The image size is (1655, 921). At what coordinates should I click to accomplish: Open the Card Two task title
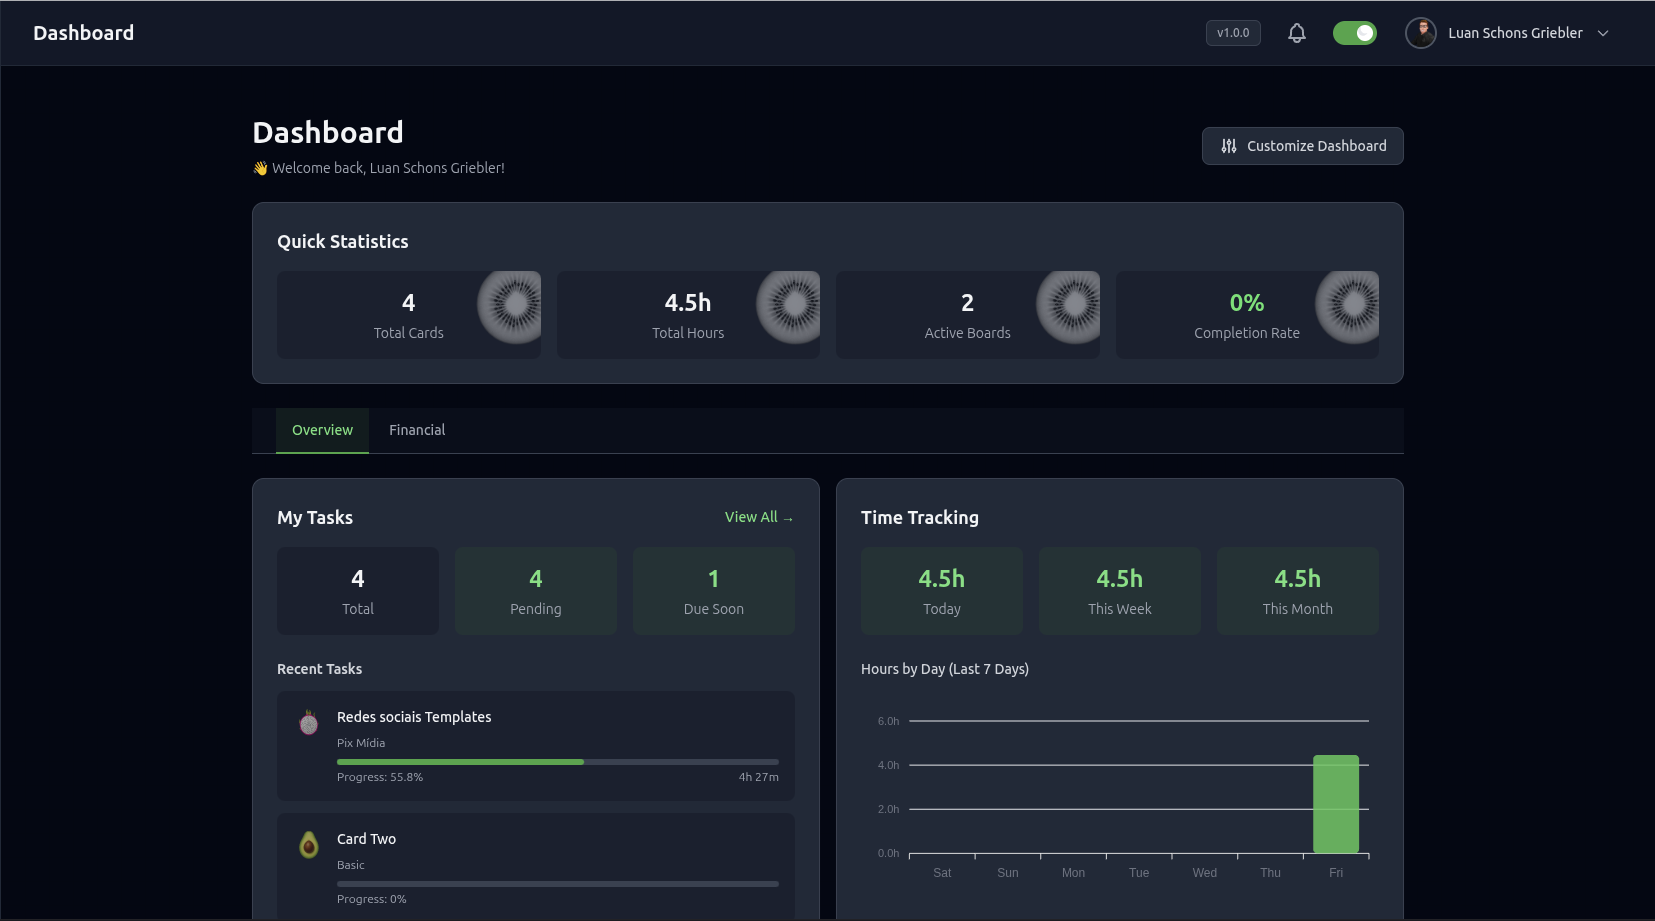366,839
